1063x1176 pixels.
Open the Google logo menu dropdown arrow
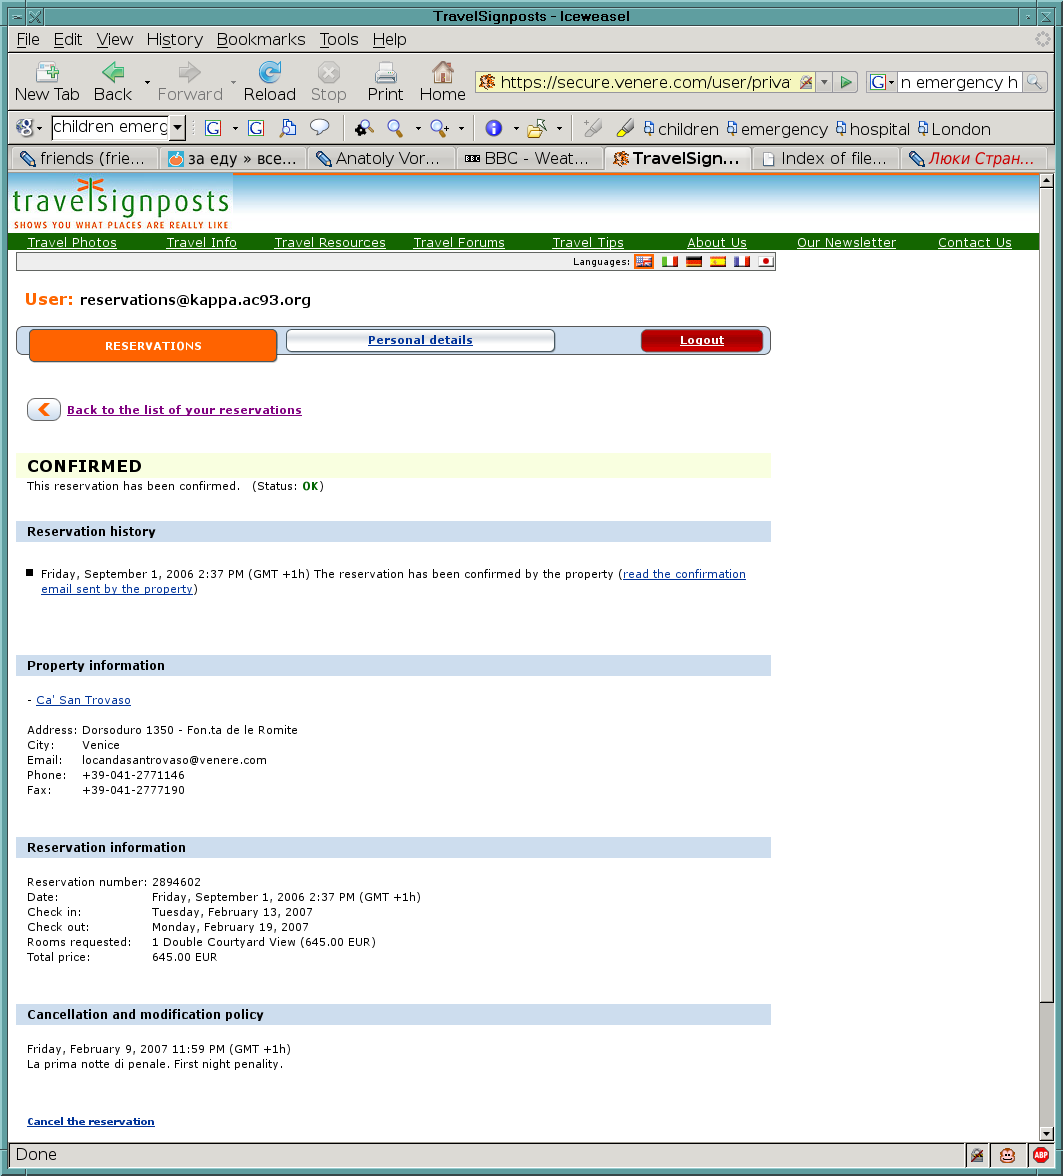[39, 129]
